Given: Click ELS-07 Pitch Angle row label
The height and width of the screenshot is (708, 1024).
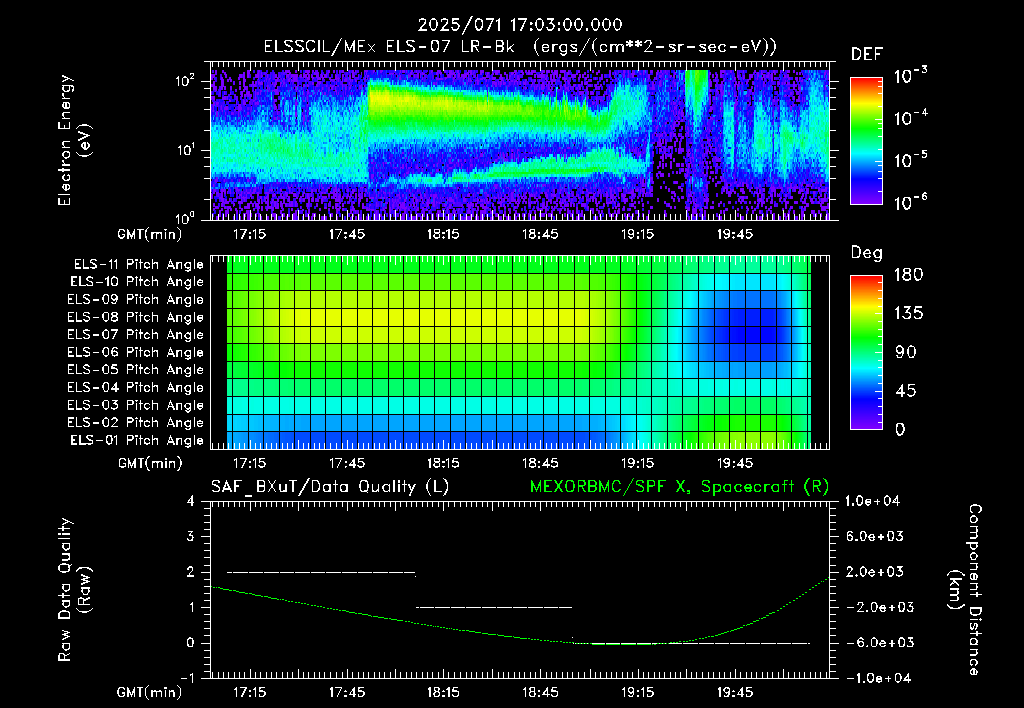Looking at the screenshot, I should tap(135, 334).
